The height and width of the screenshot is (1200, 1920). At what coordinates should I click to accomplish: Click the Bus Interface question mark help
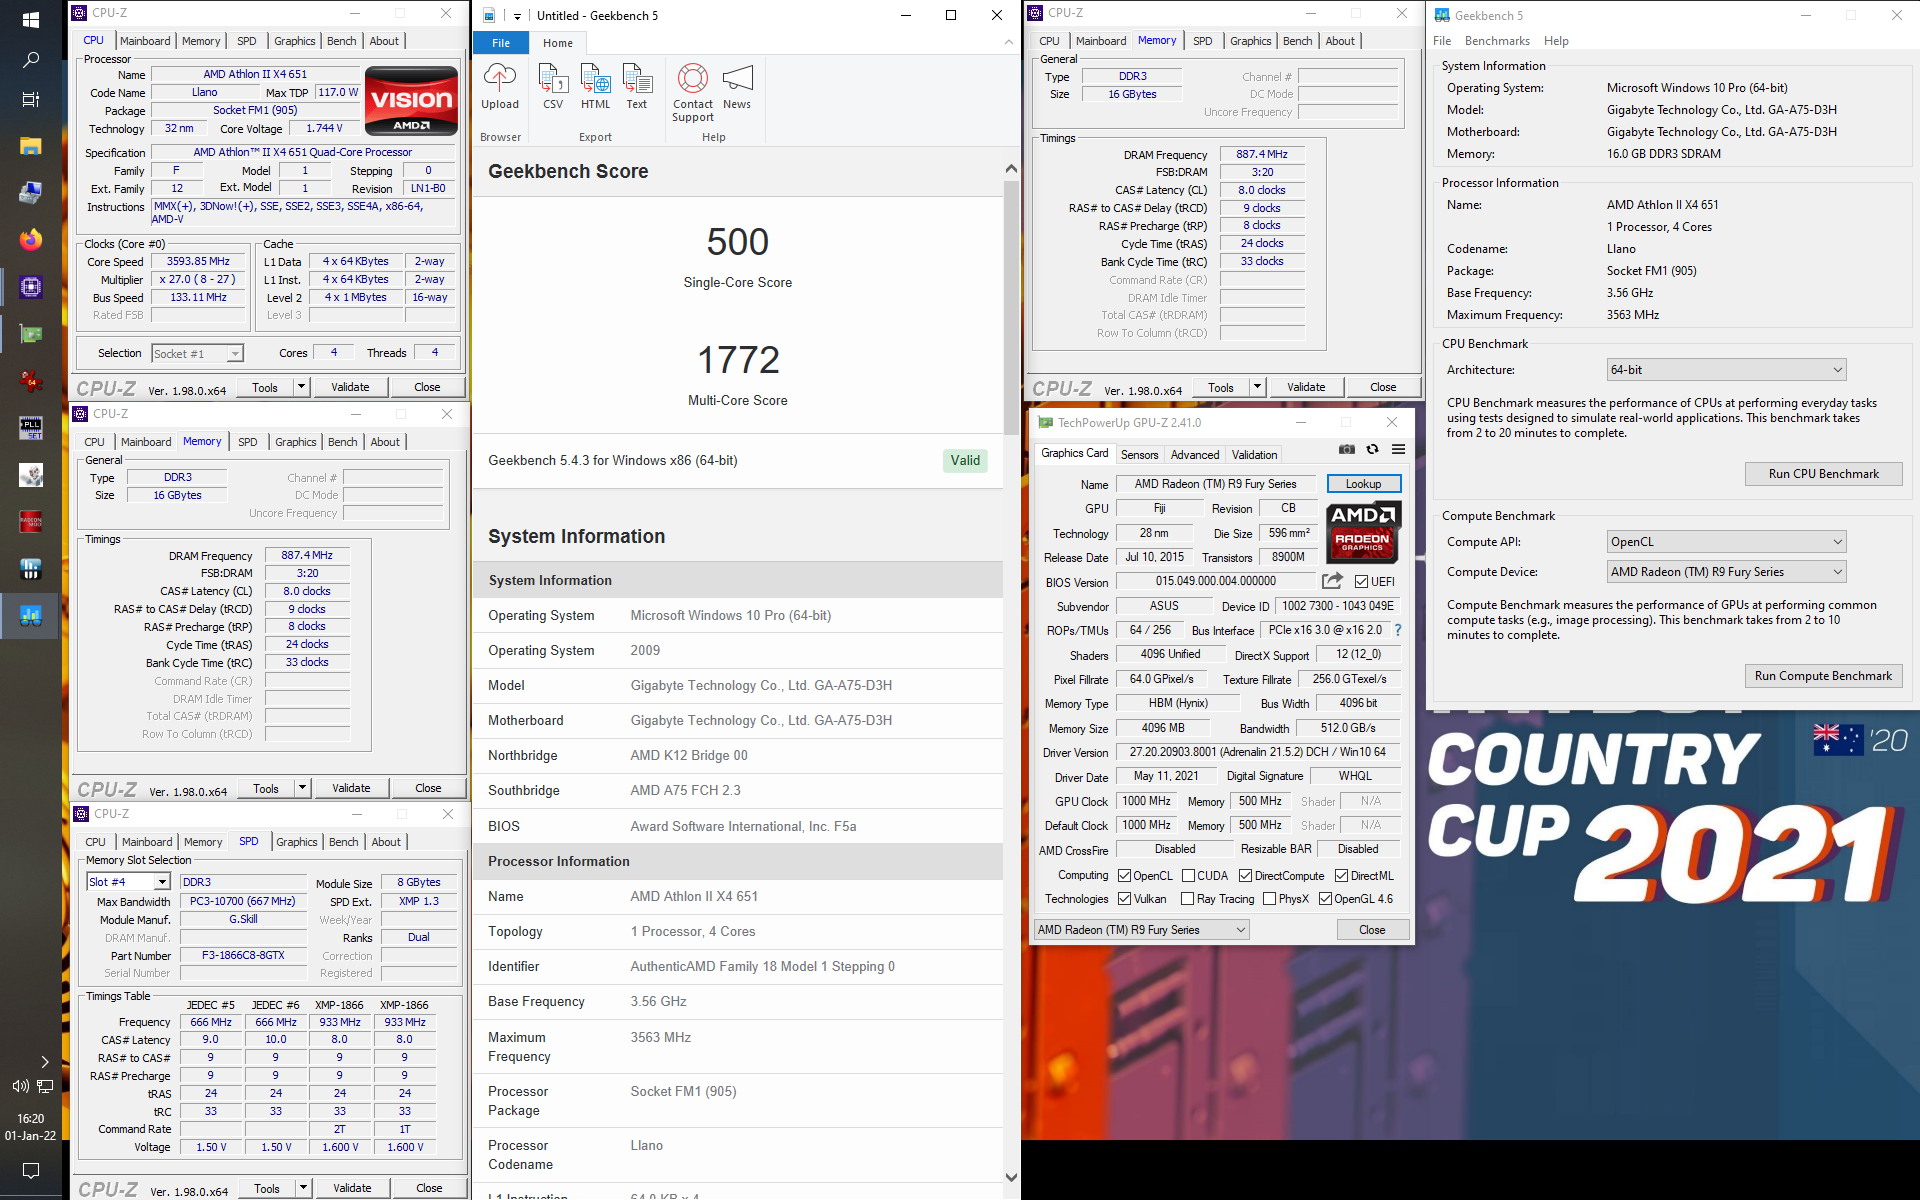tap(1398, 631)
